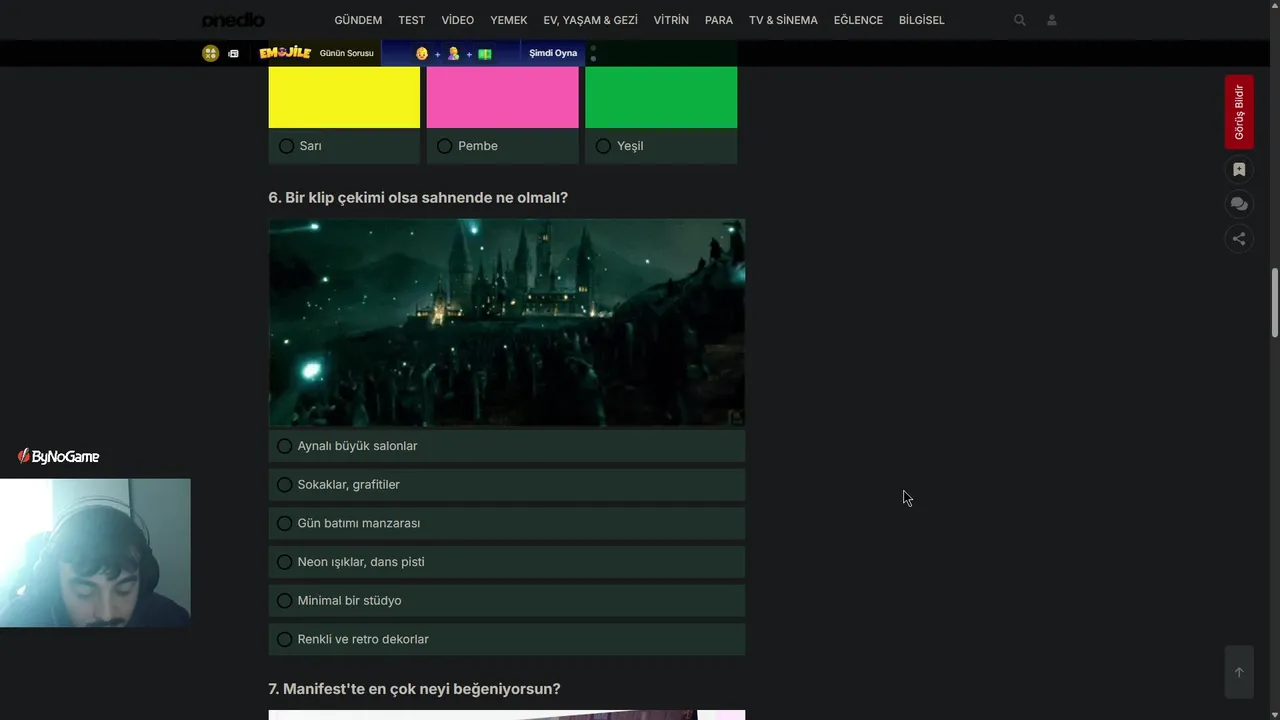Select the Yeşil radio option
Screen dimensions: 1280x720
coord(661,146)
